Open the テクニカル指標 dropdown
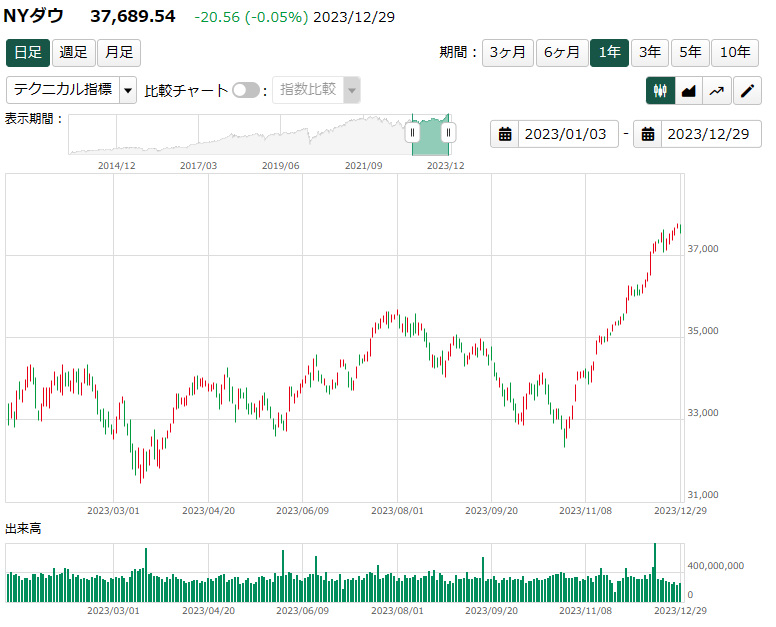Image resolution: width=776 pixels, height=627 pixels. click(62, 90)
